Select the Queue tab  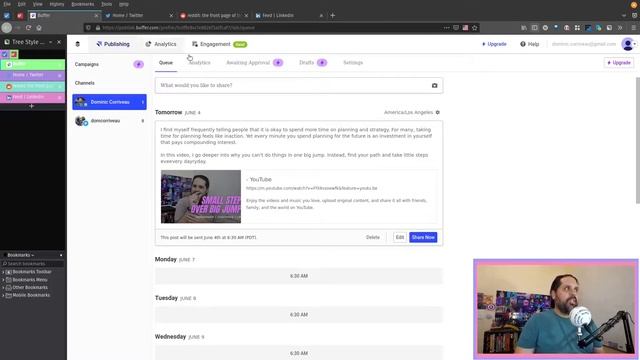point(166,62)
